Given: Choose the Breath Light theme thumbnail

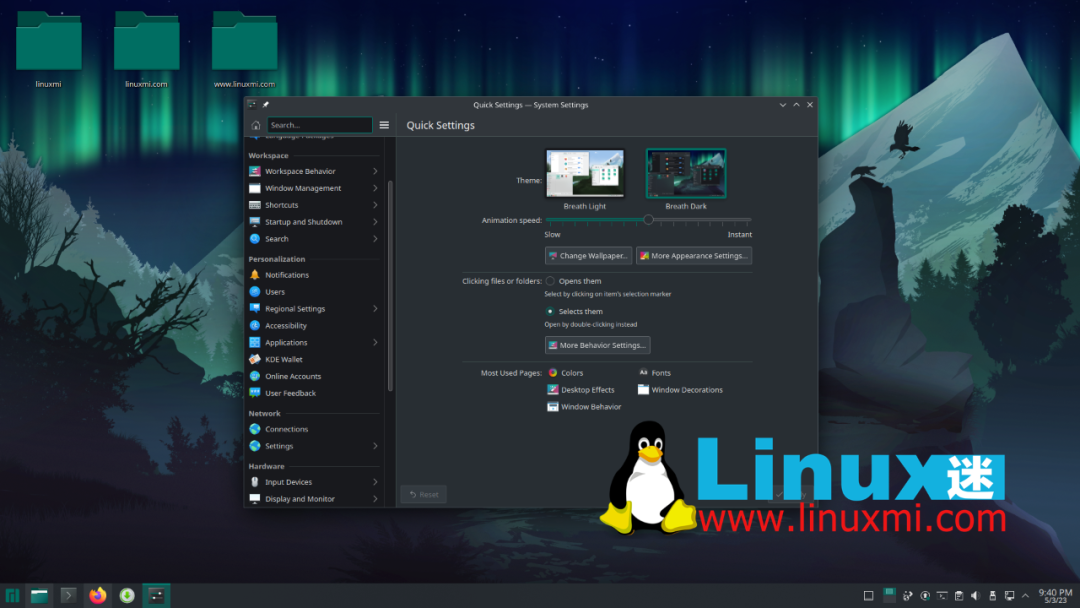Looking at the screenshot, I should tap(585, 174).
